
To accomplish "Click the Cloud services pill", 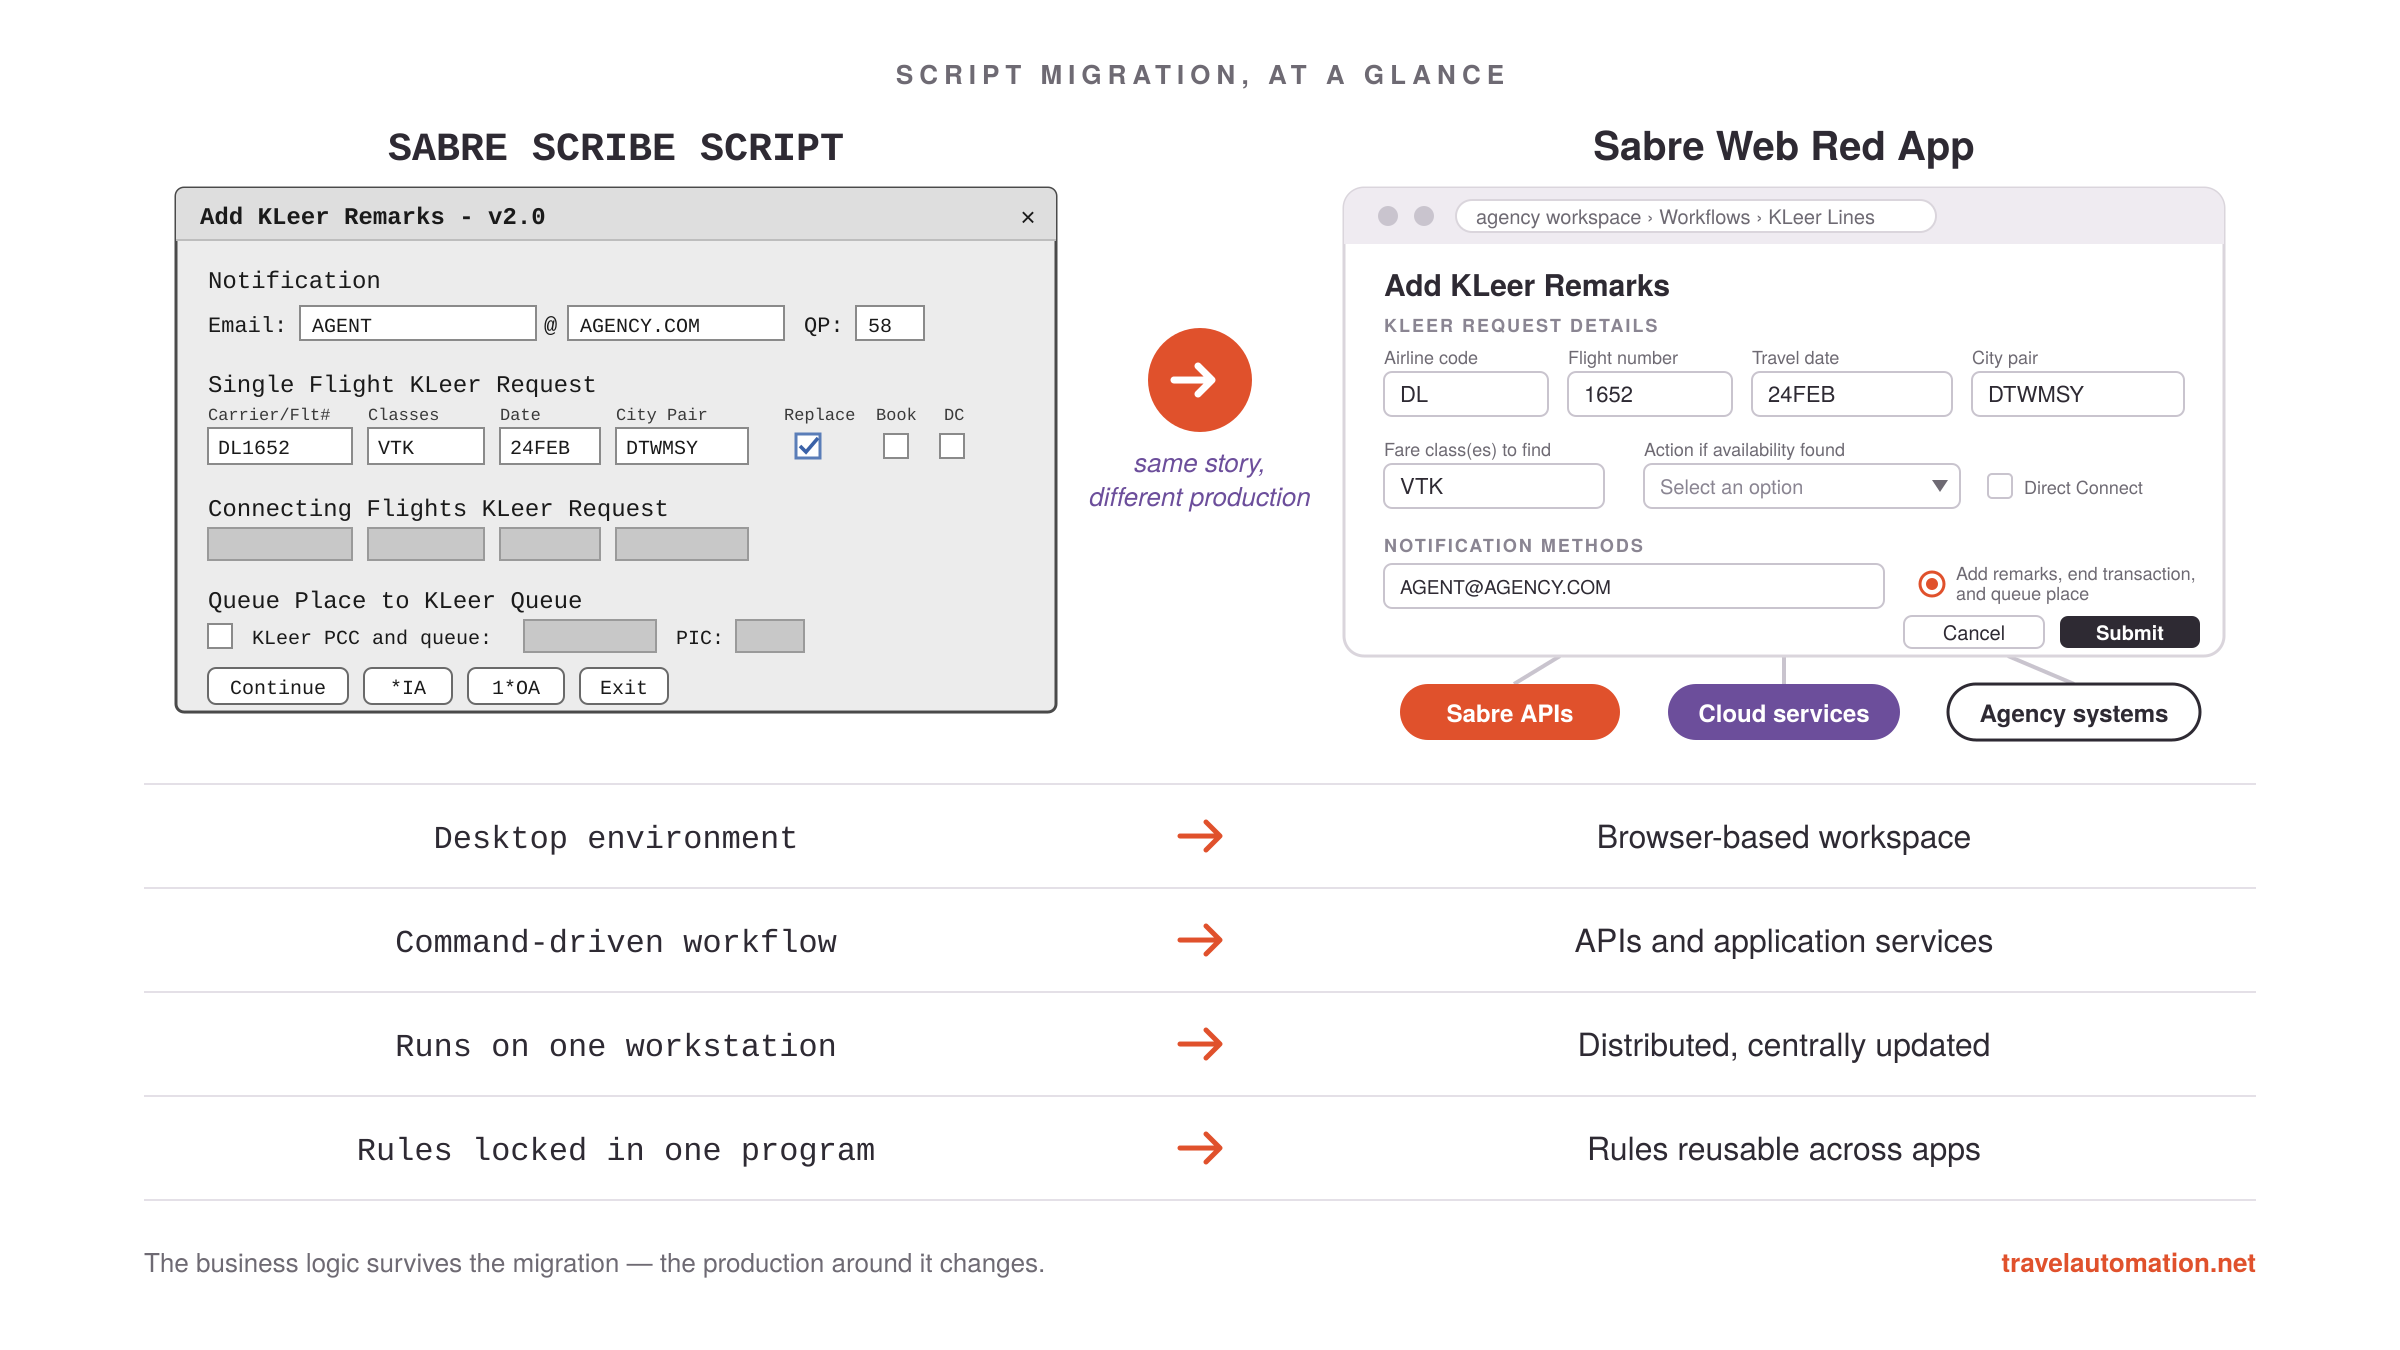I will 1783,713.
